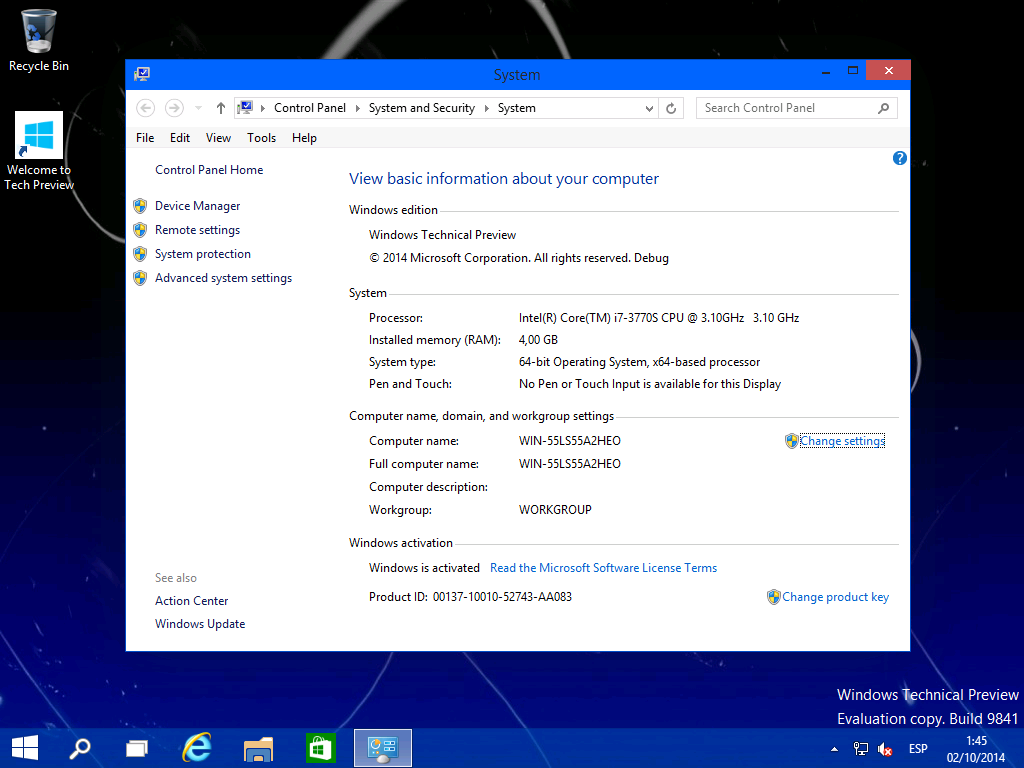Image resolution: width=1024 pixels, height=768 pixels.
Task: Open the Tools menu
Action: click(x=261, y=137)
